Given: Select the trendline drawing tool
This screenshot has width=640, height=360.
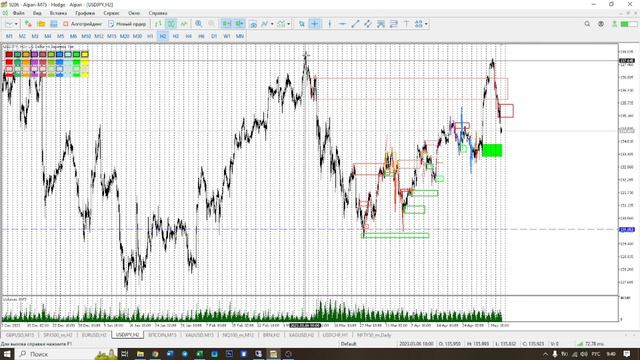Looking at the screenshot, I should tap(355, 24).
